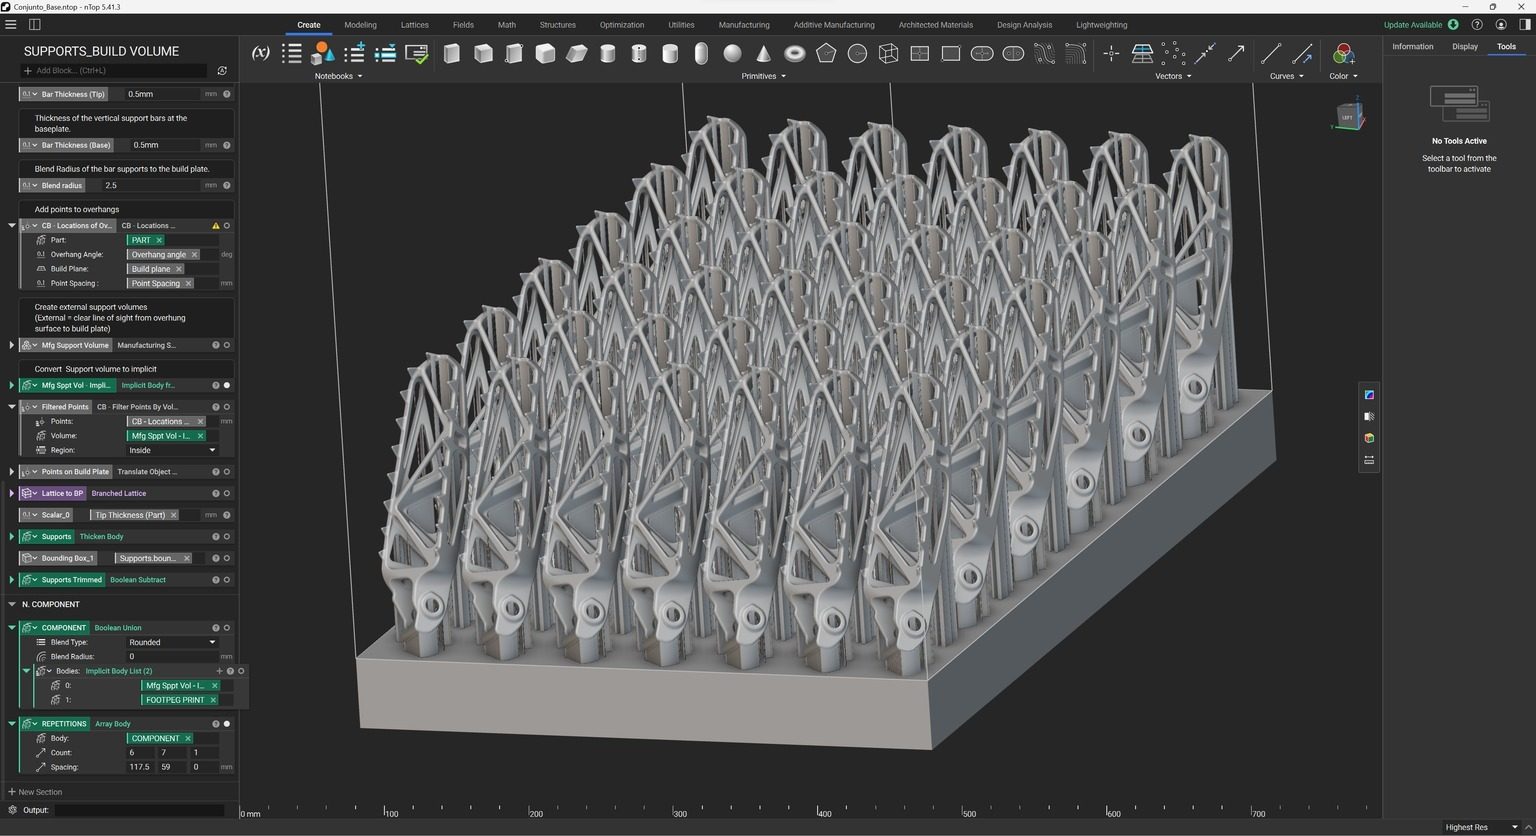
Task: Expand the Mfg Support Volume block
Action: [12, 345]
